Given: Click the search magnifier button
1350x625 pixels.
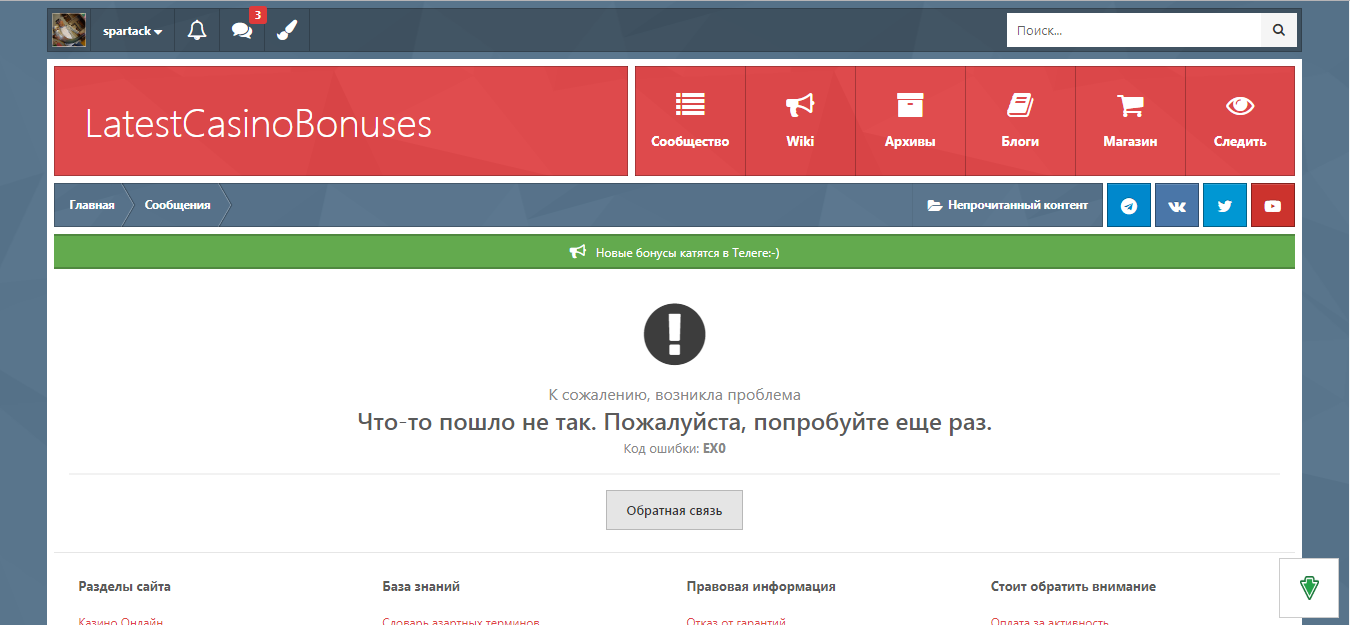Looking at the screenshot, I should point(1278,31).
